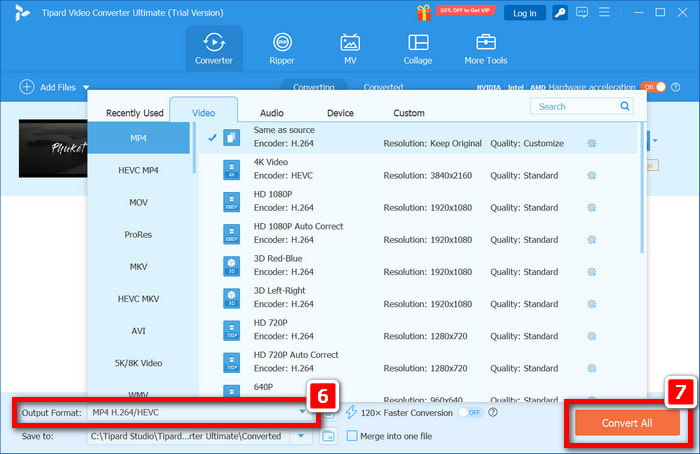
Task: Open settings gear for HD 1080P
Action: coord(592,208)
